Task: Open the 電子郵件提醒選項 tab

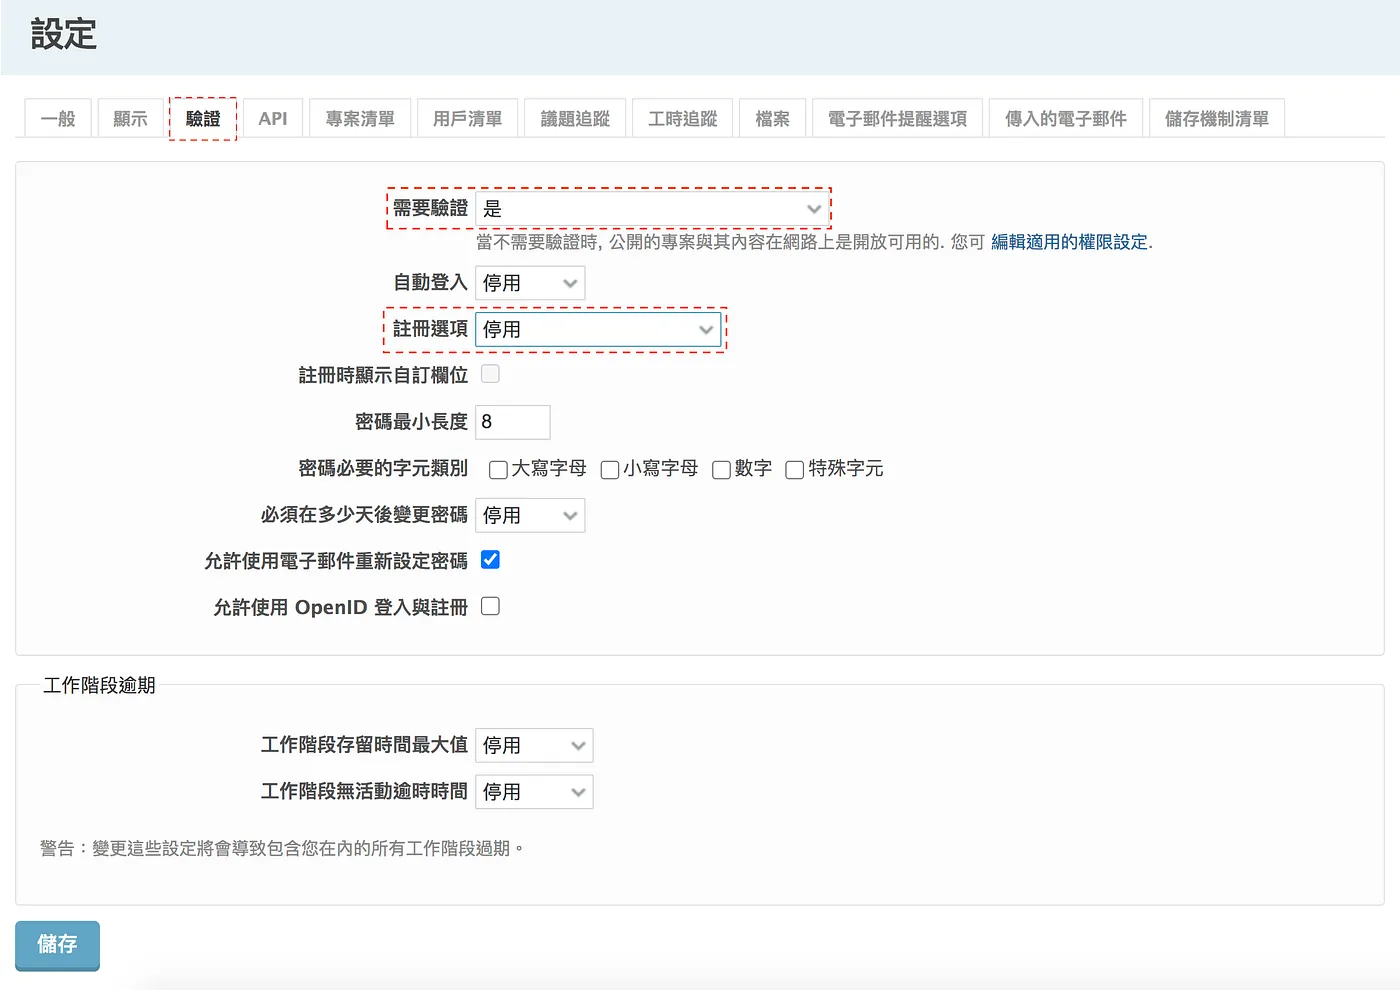Action: [898, 118]
